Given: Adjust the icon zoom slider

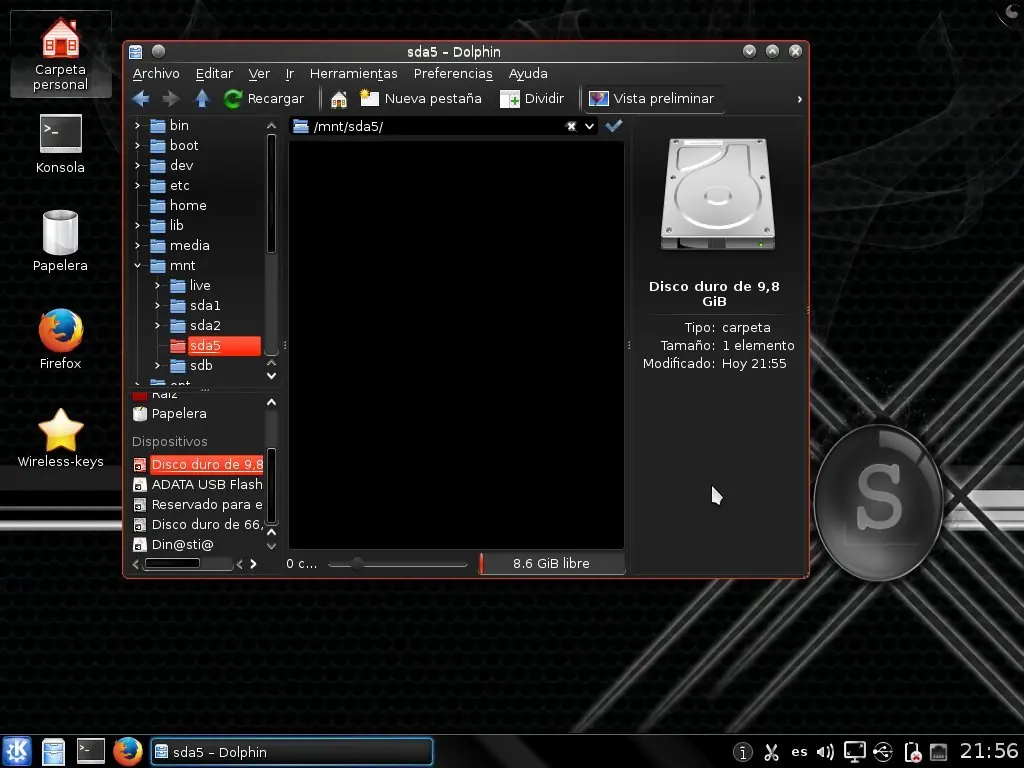Looking at the screenshot, I should click(398, 564).
